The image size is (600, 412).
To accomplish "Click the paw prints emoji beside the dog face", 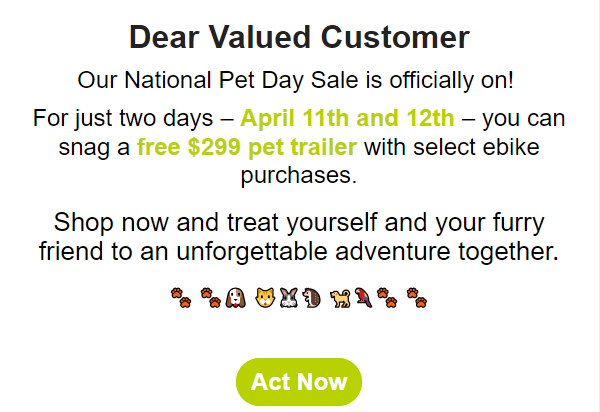I will (x=210, y=298).
